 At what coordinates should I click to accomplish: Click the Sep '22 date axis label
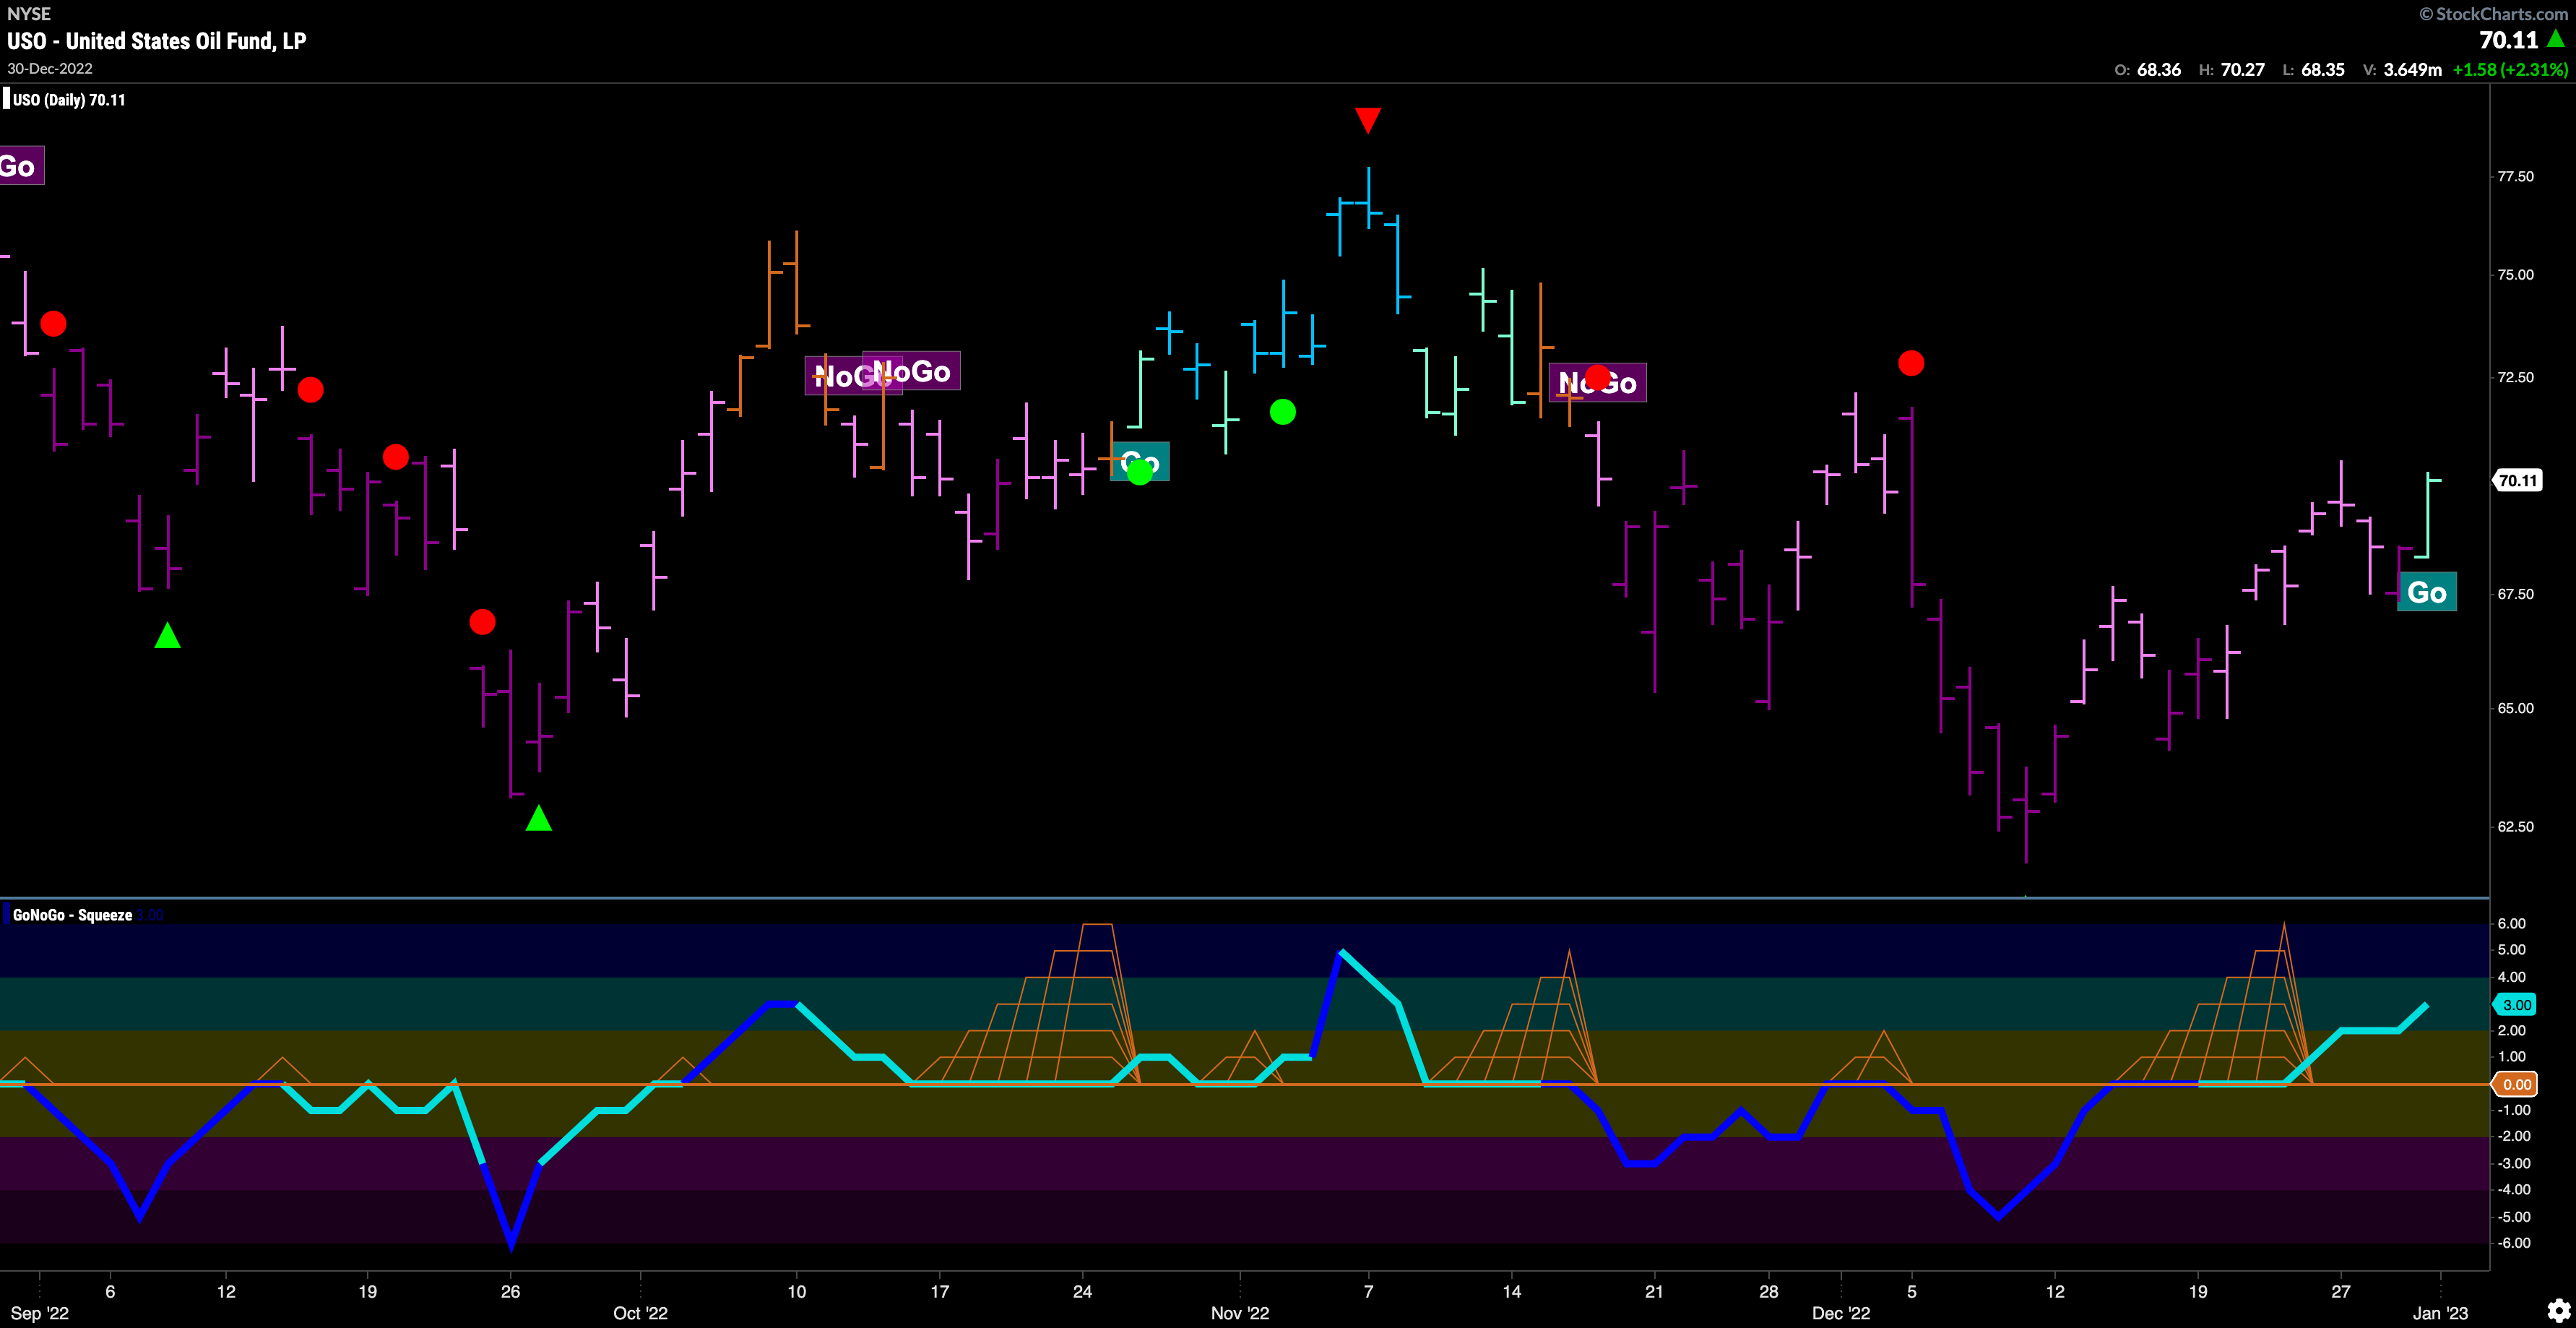tap(40, 1313)
